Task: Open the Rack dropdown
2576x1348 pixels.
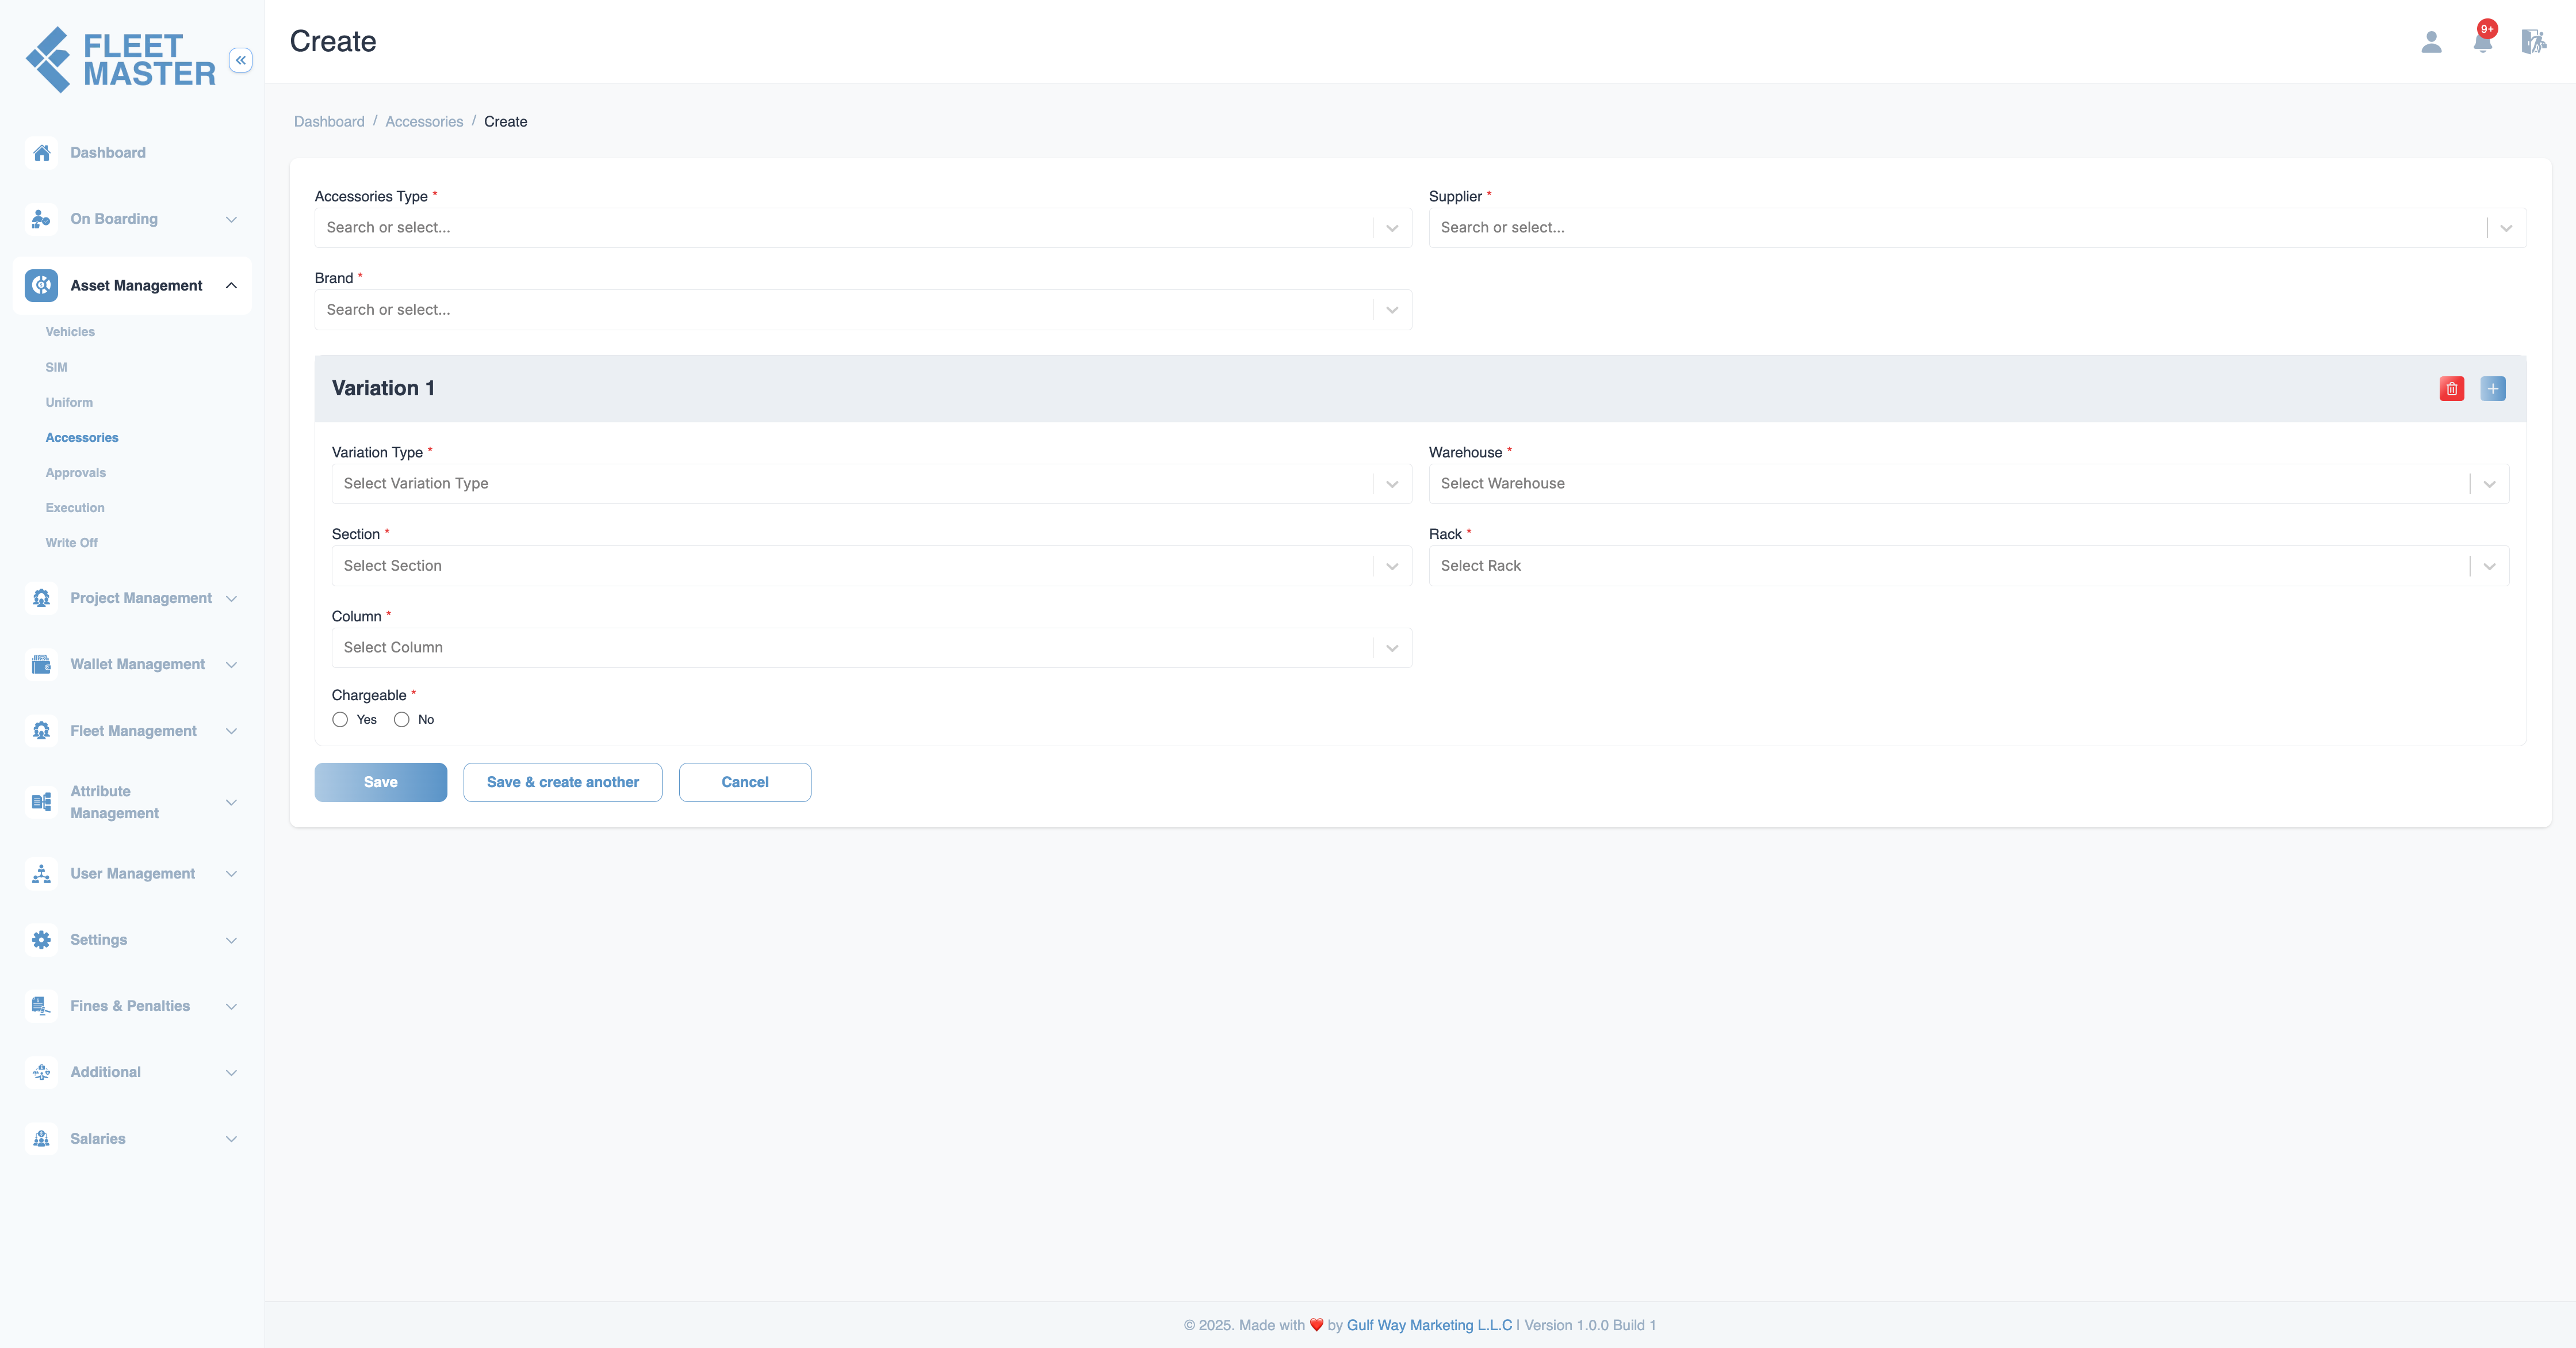Action: [1969, 566]
